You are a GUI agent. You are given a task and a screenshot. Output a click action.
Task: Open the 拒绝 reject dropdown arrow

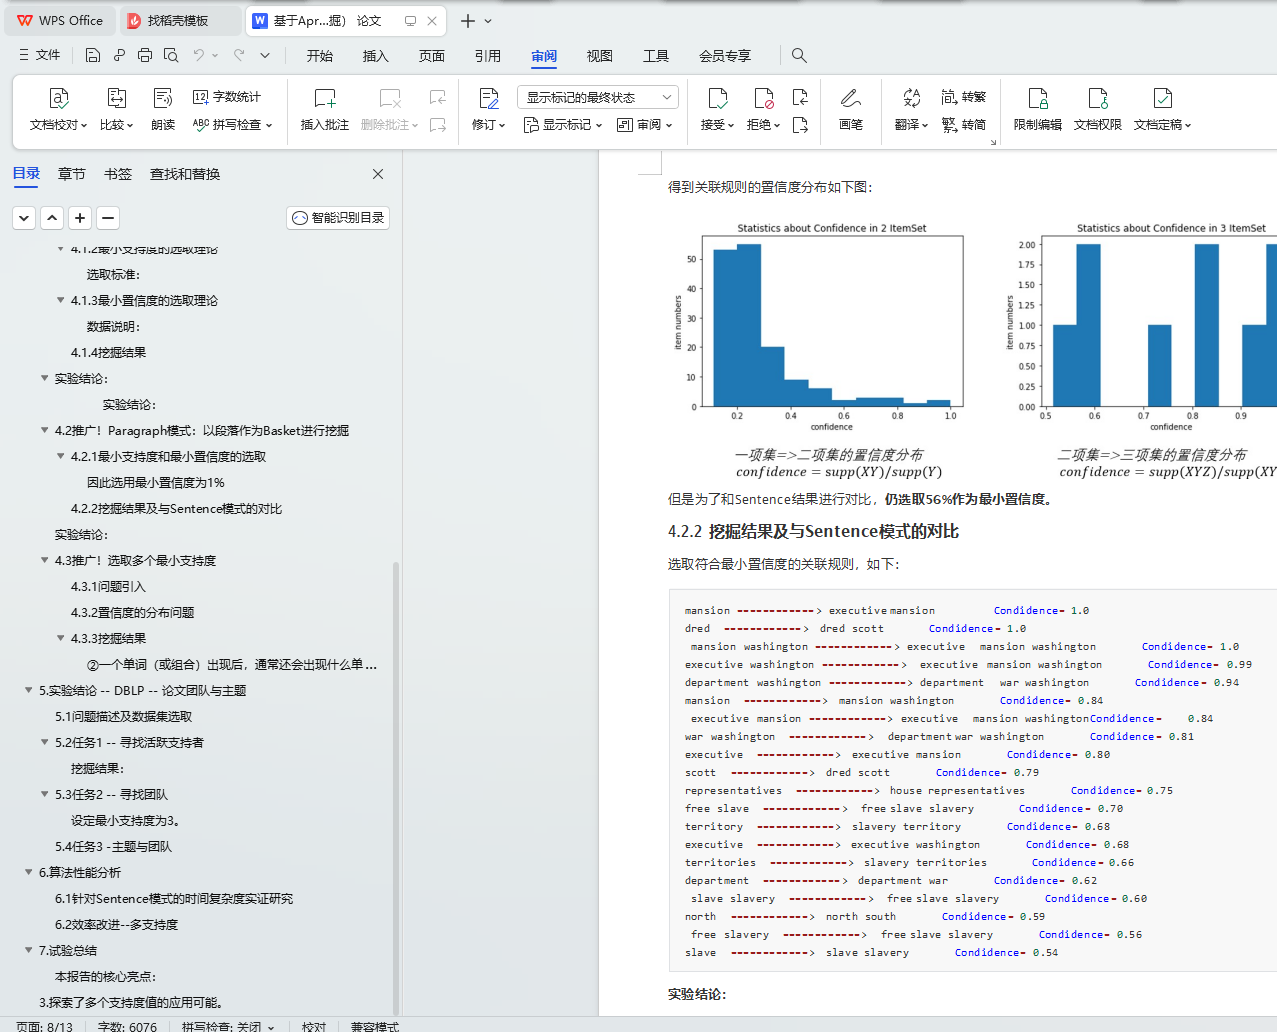777,126
